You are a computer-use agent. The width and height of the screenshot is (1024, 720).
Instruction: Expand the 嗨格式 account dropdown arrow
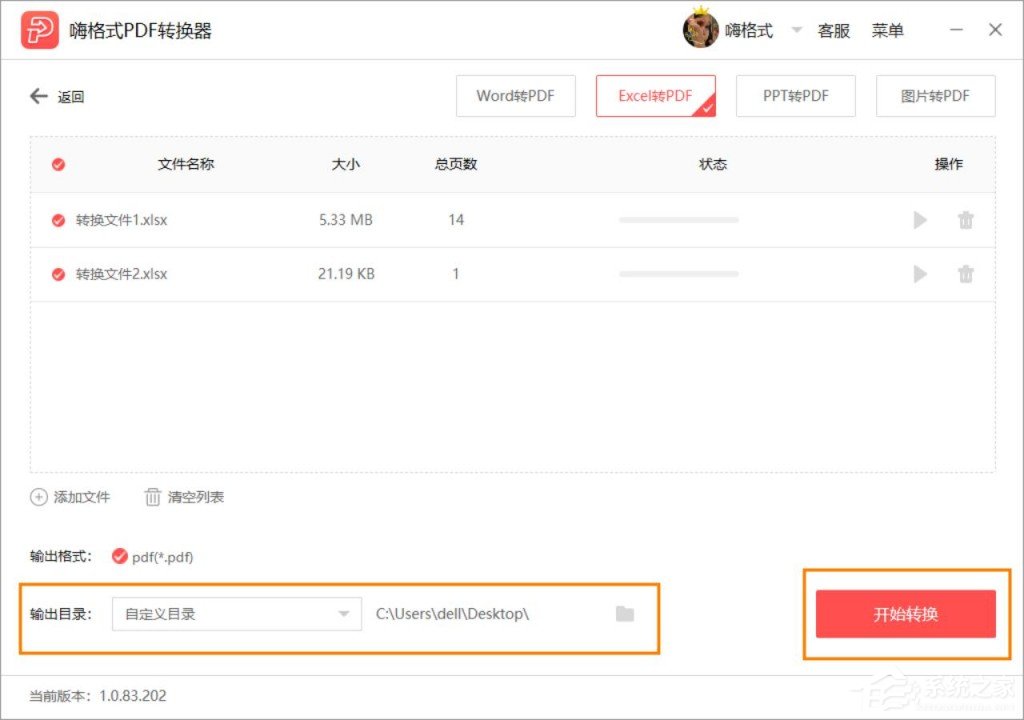point(795,30)
